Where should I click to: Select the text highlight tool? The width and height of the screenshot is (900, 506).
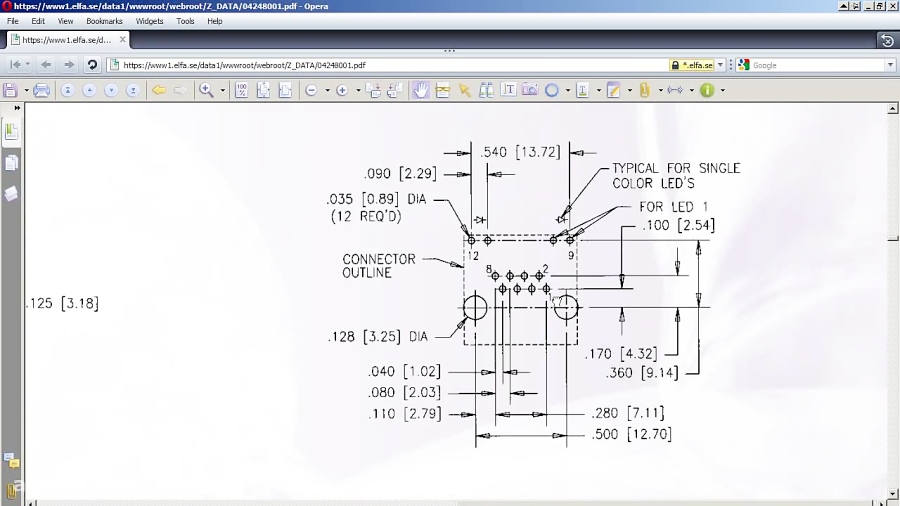tap(583, 90)
